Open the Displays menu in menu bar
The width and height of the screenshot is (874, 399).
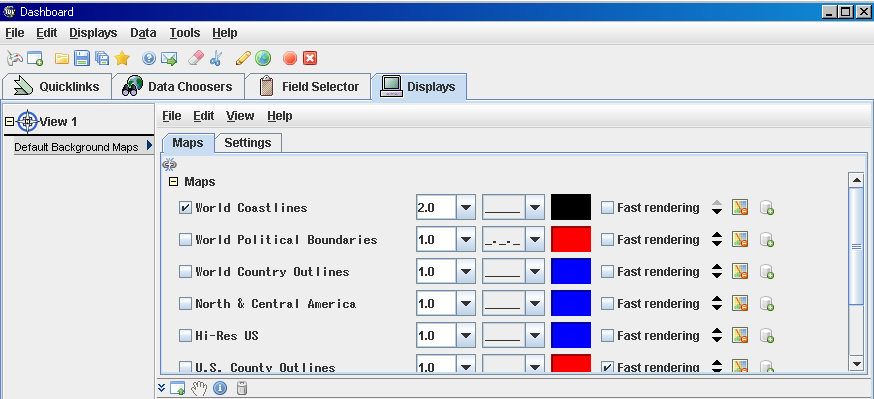[93, 33]
